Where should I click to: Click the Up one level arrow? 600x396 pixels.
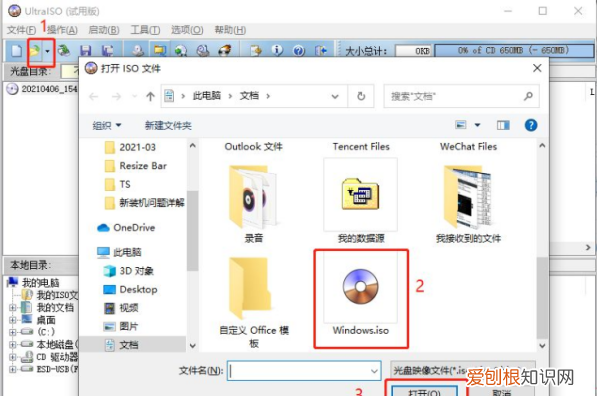150,96
